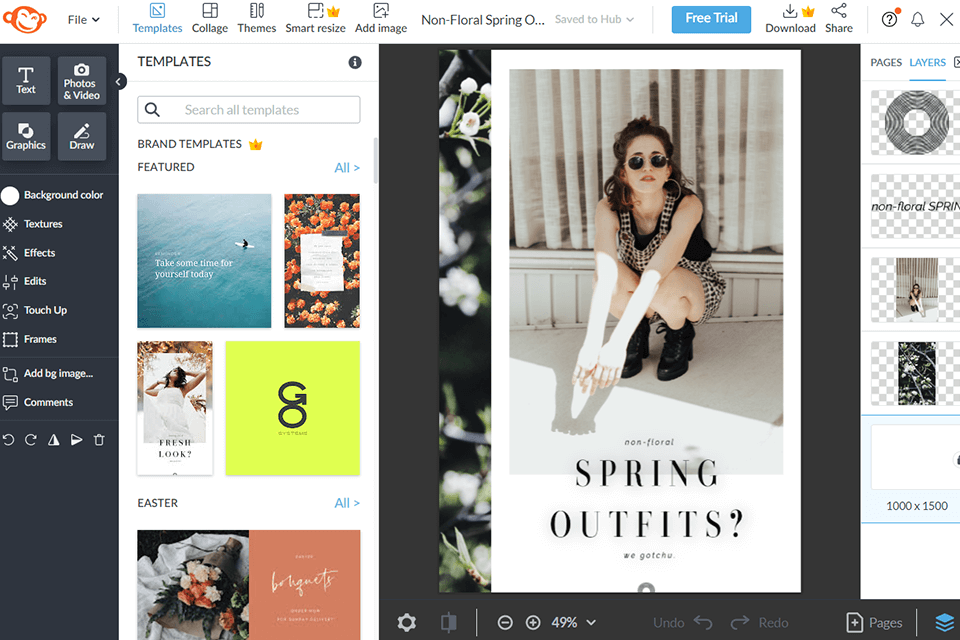View All featured templates
The height and width of the screenshot is (640, 960).
point(347,168)
